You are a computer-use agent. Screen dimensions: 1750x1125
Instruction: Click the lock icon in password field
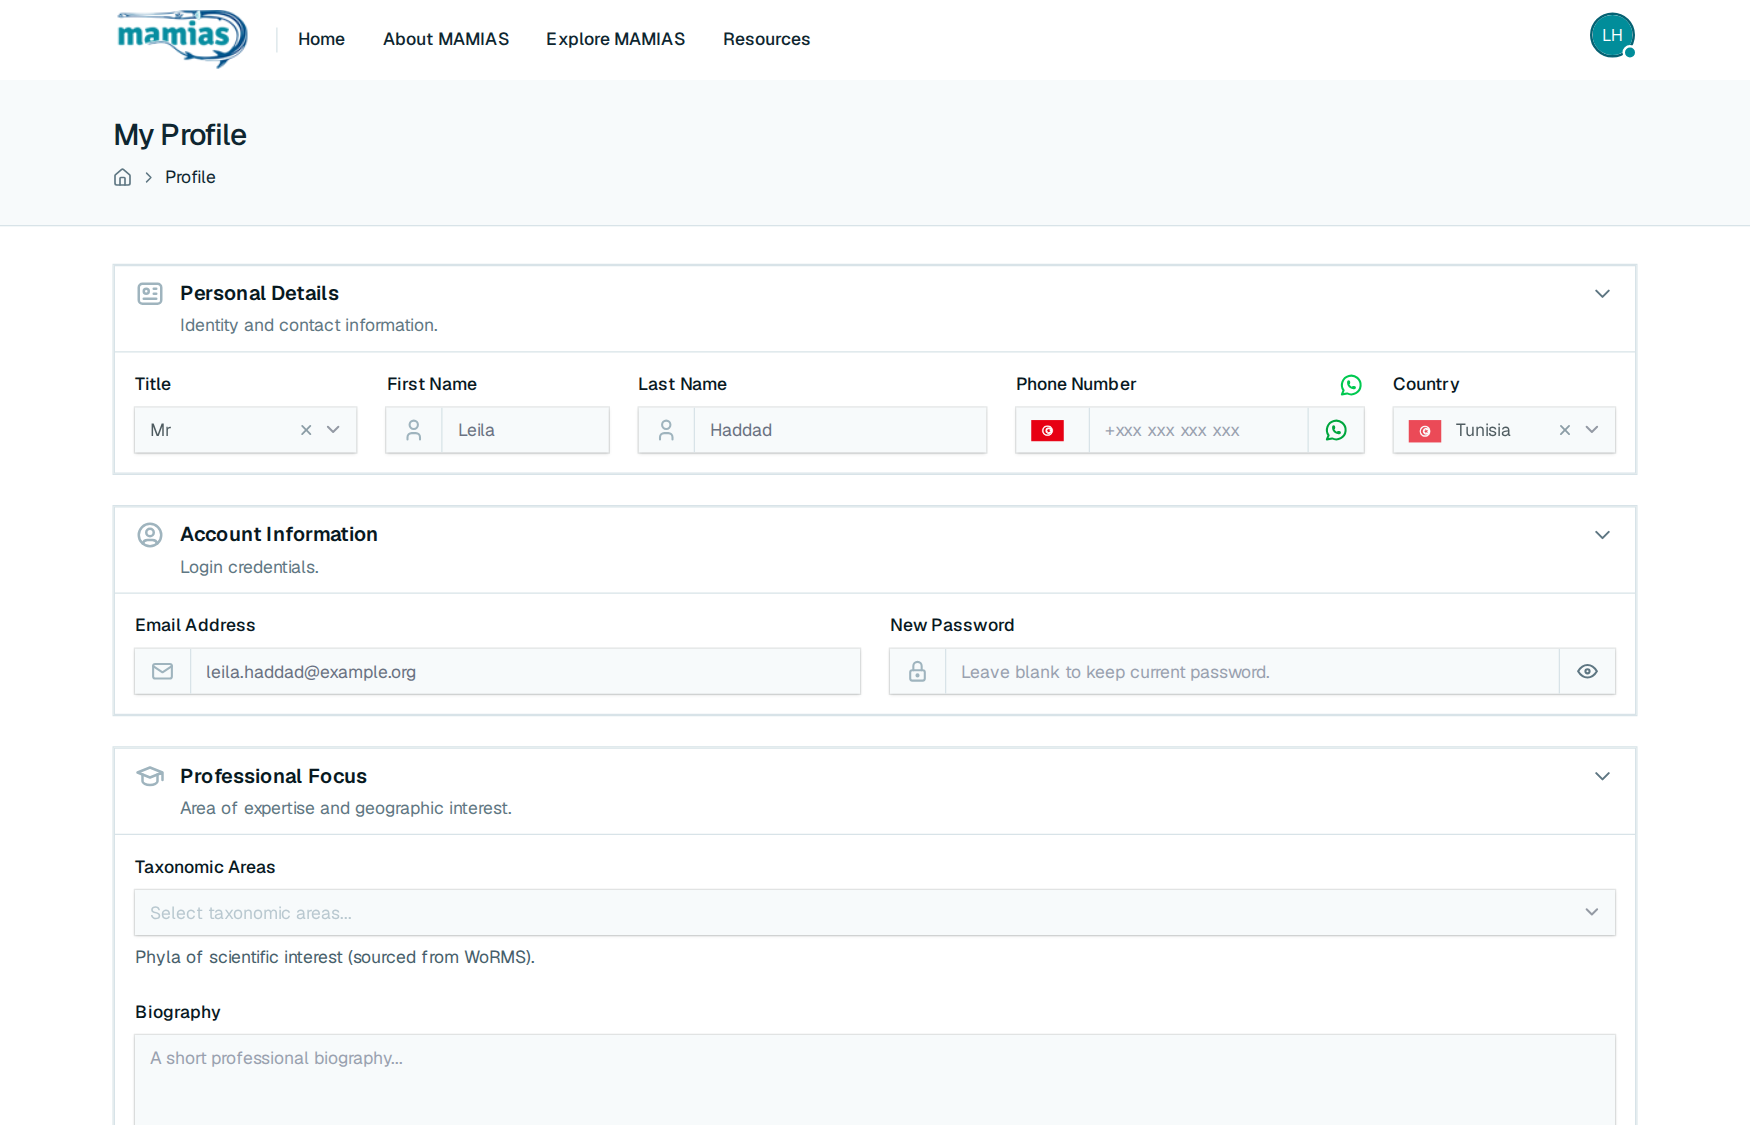pyautogui.click(x=917, y=672)
